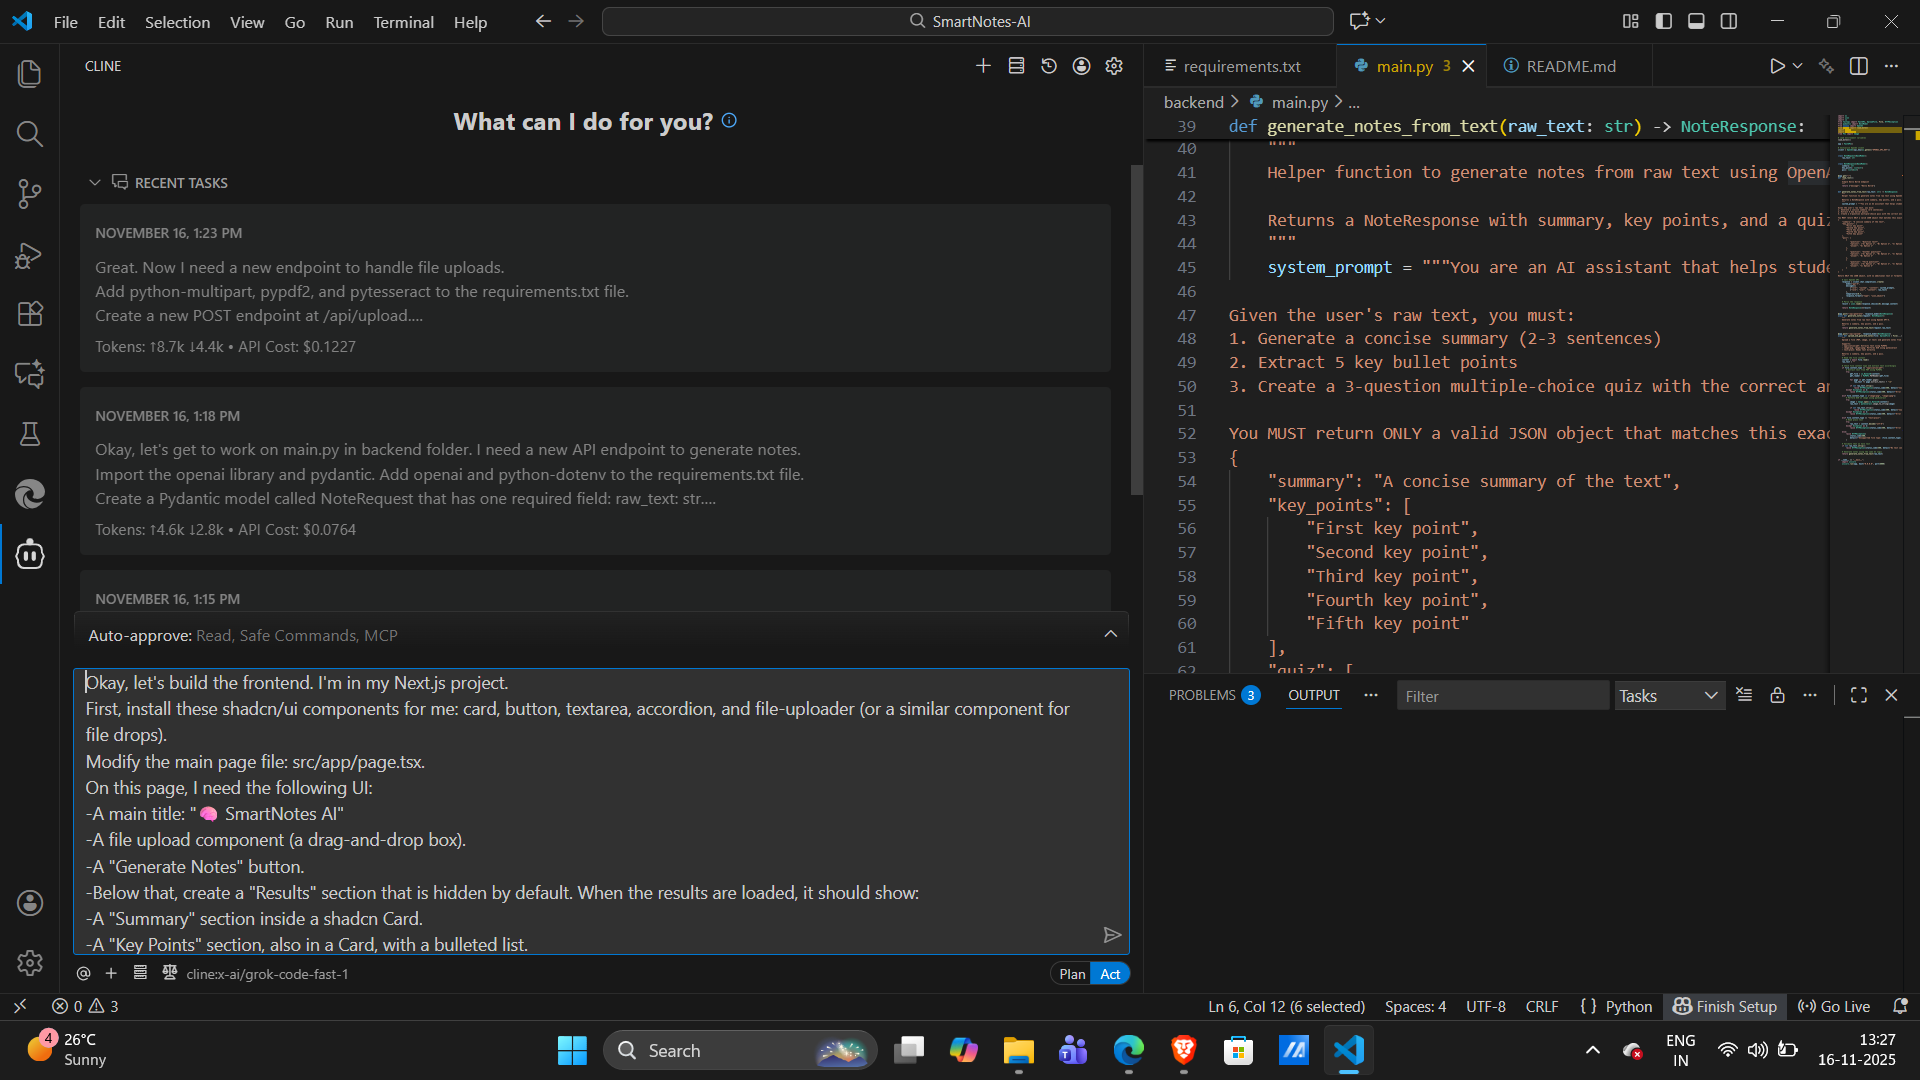Collapse the Recent Tasks section

click(x=95, y=183)
